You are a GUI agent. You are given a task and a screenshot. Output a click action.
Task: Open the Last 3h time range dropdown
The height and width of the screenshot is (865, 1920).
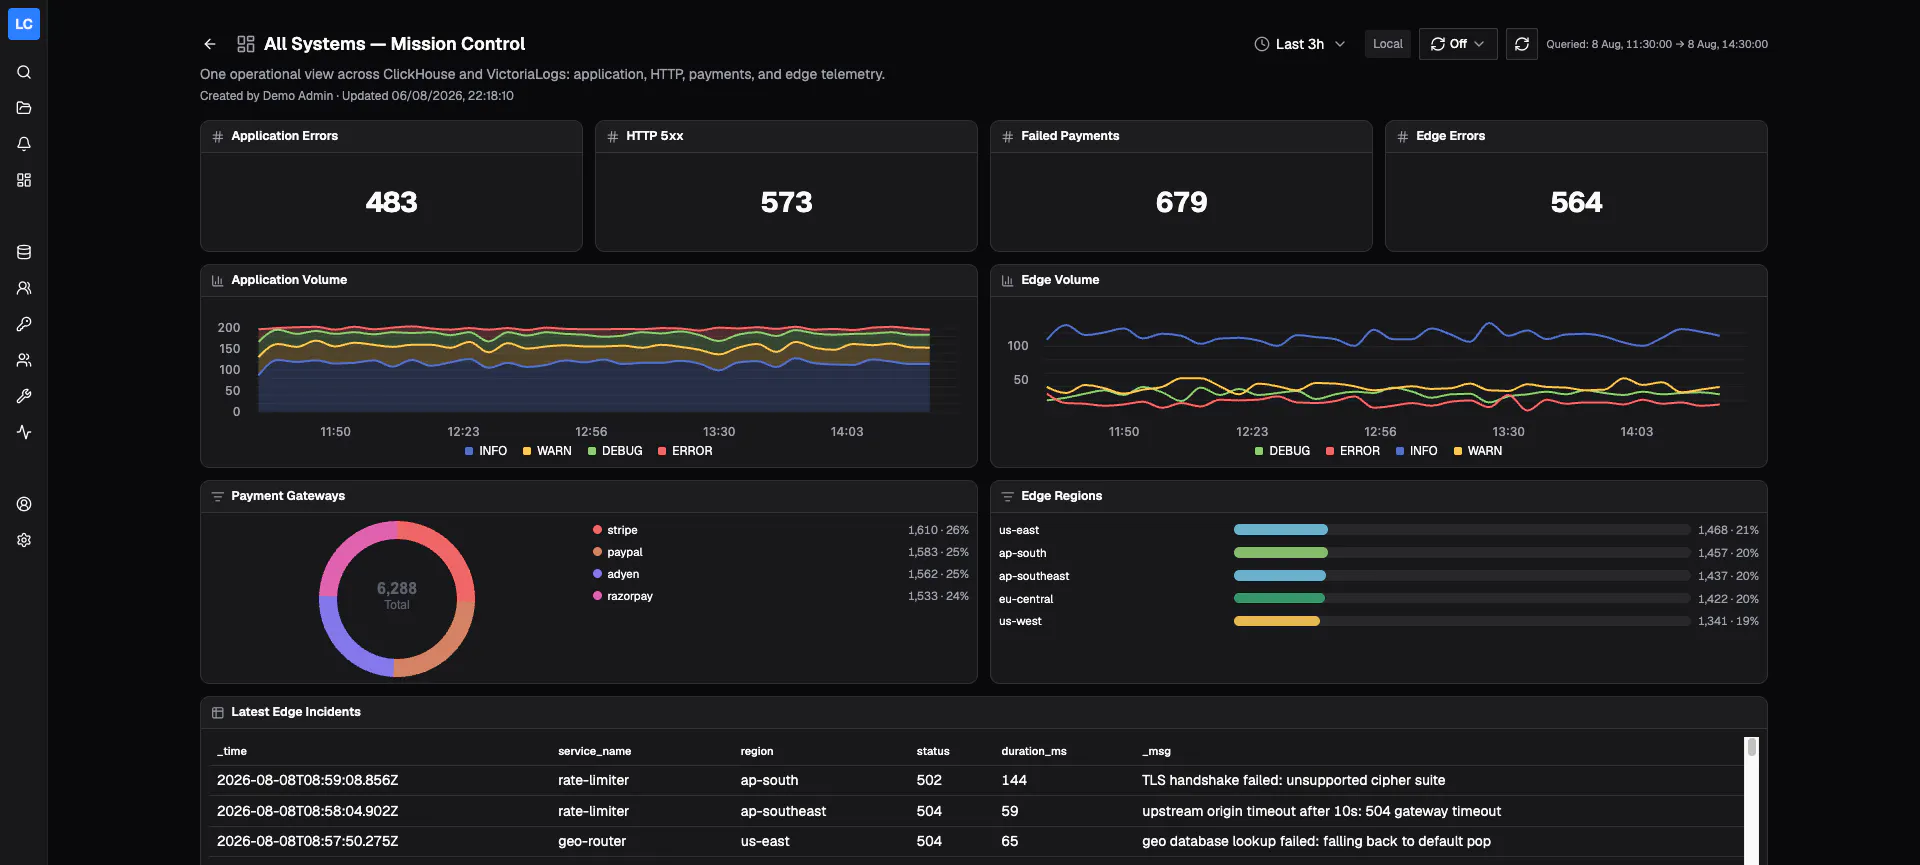1300,44
